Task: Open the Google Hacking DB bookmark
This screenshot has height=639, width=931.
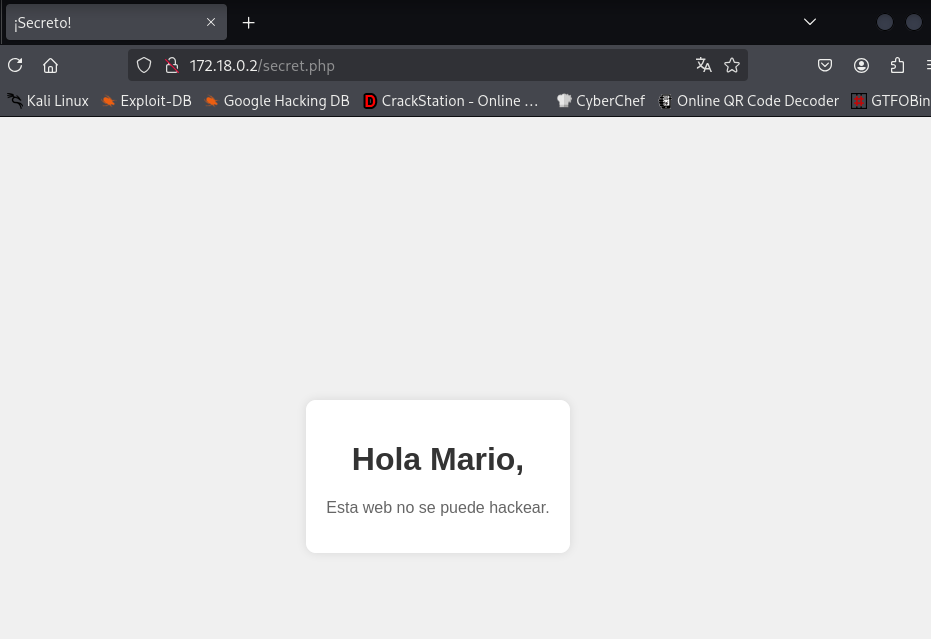Action: point(277,101)
